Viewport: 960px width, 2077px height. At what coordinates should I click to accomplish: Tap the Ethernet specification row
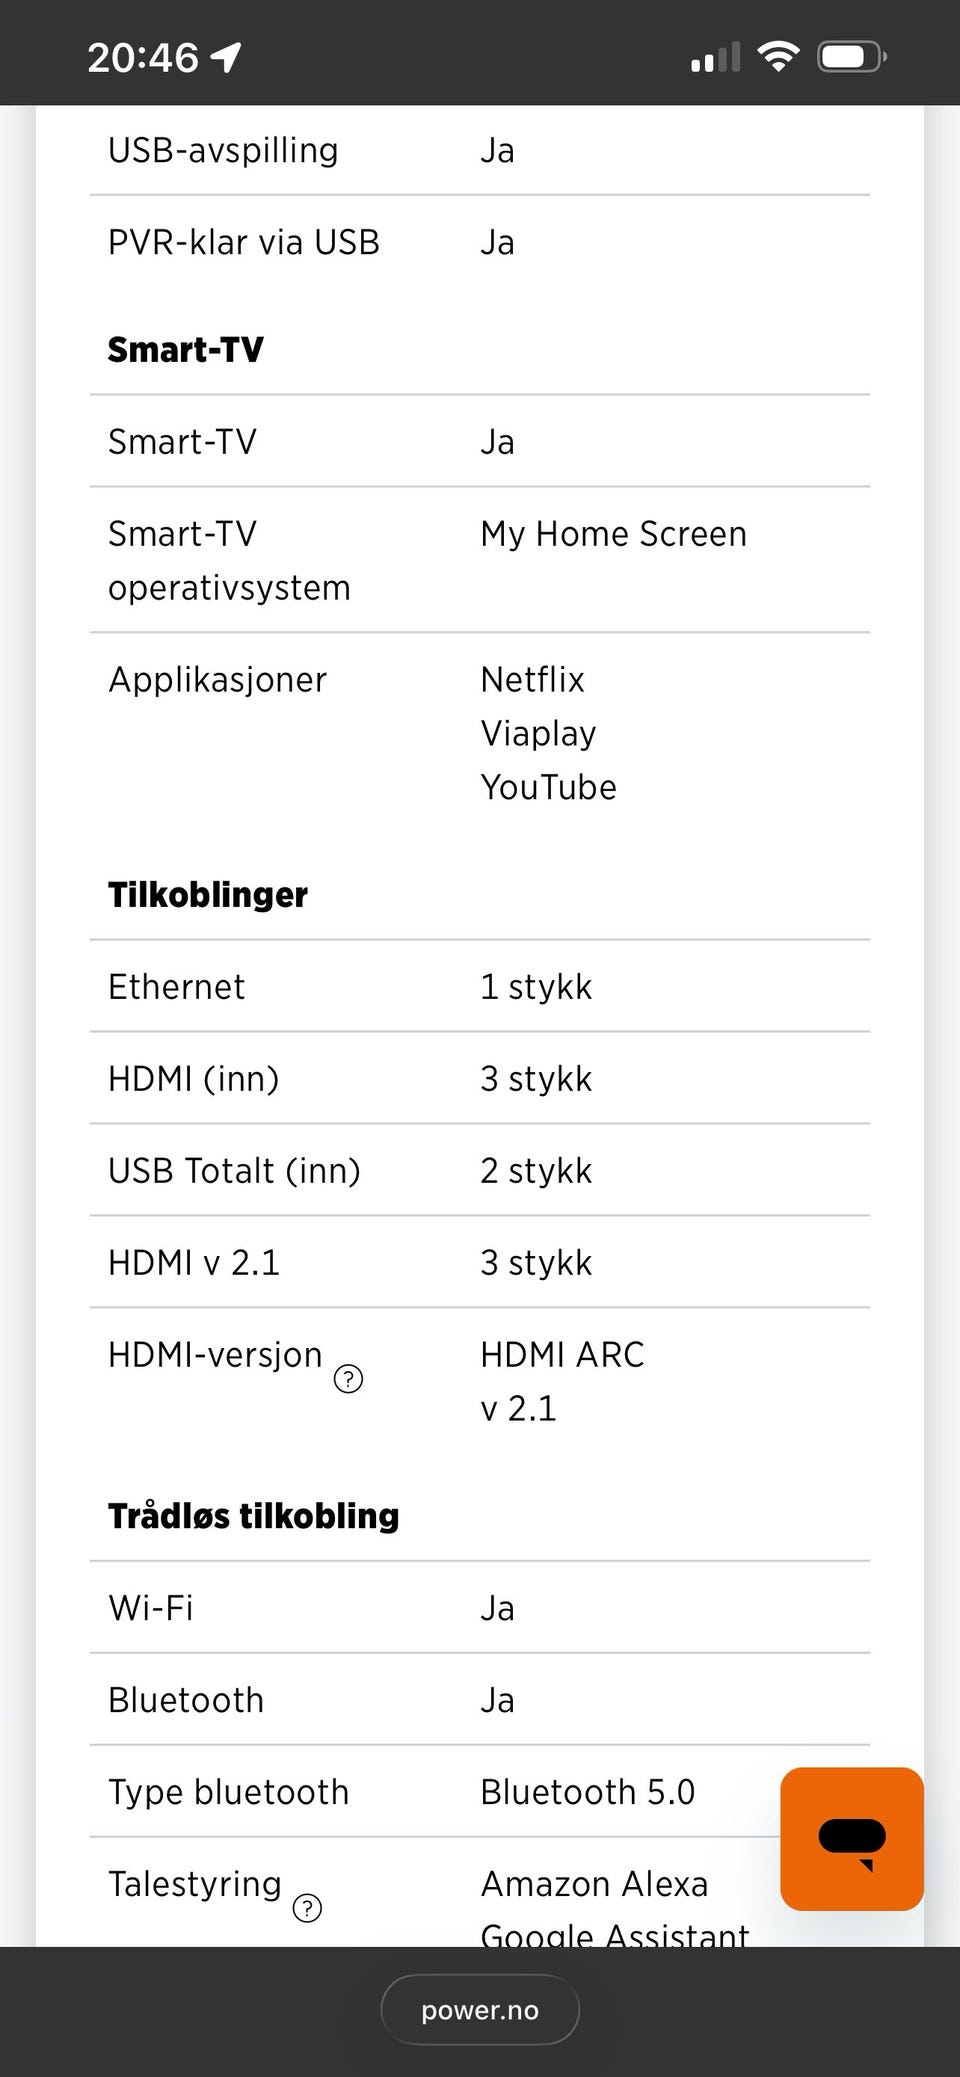pos(480,986)
